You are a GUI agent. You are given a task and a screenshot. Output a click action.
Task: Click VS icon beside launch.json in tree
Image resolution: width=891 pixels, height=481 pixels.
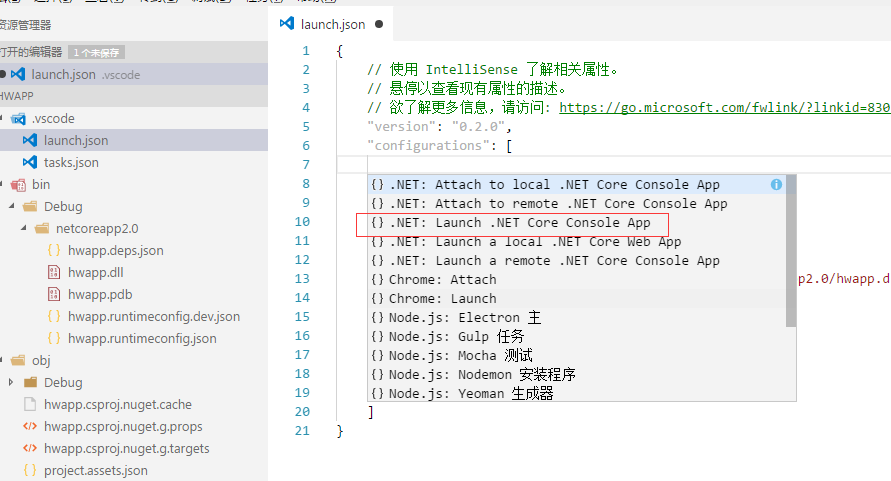point(30,140)
